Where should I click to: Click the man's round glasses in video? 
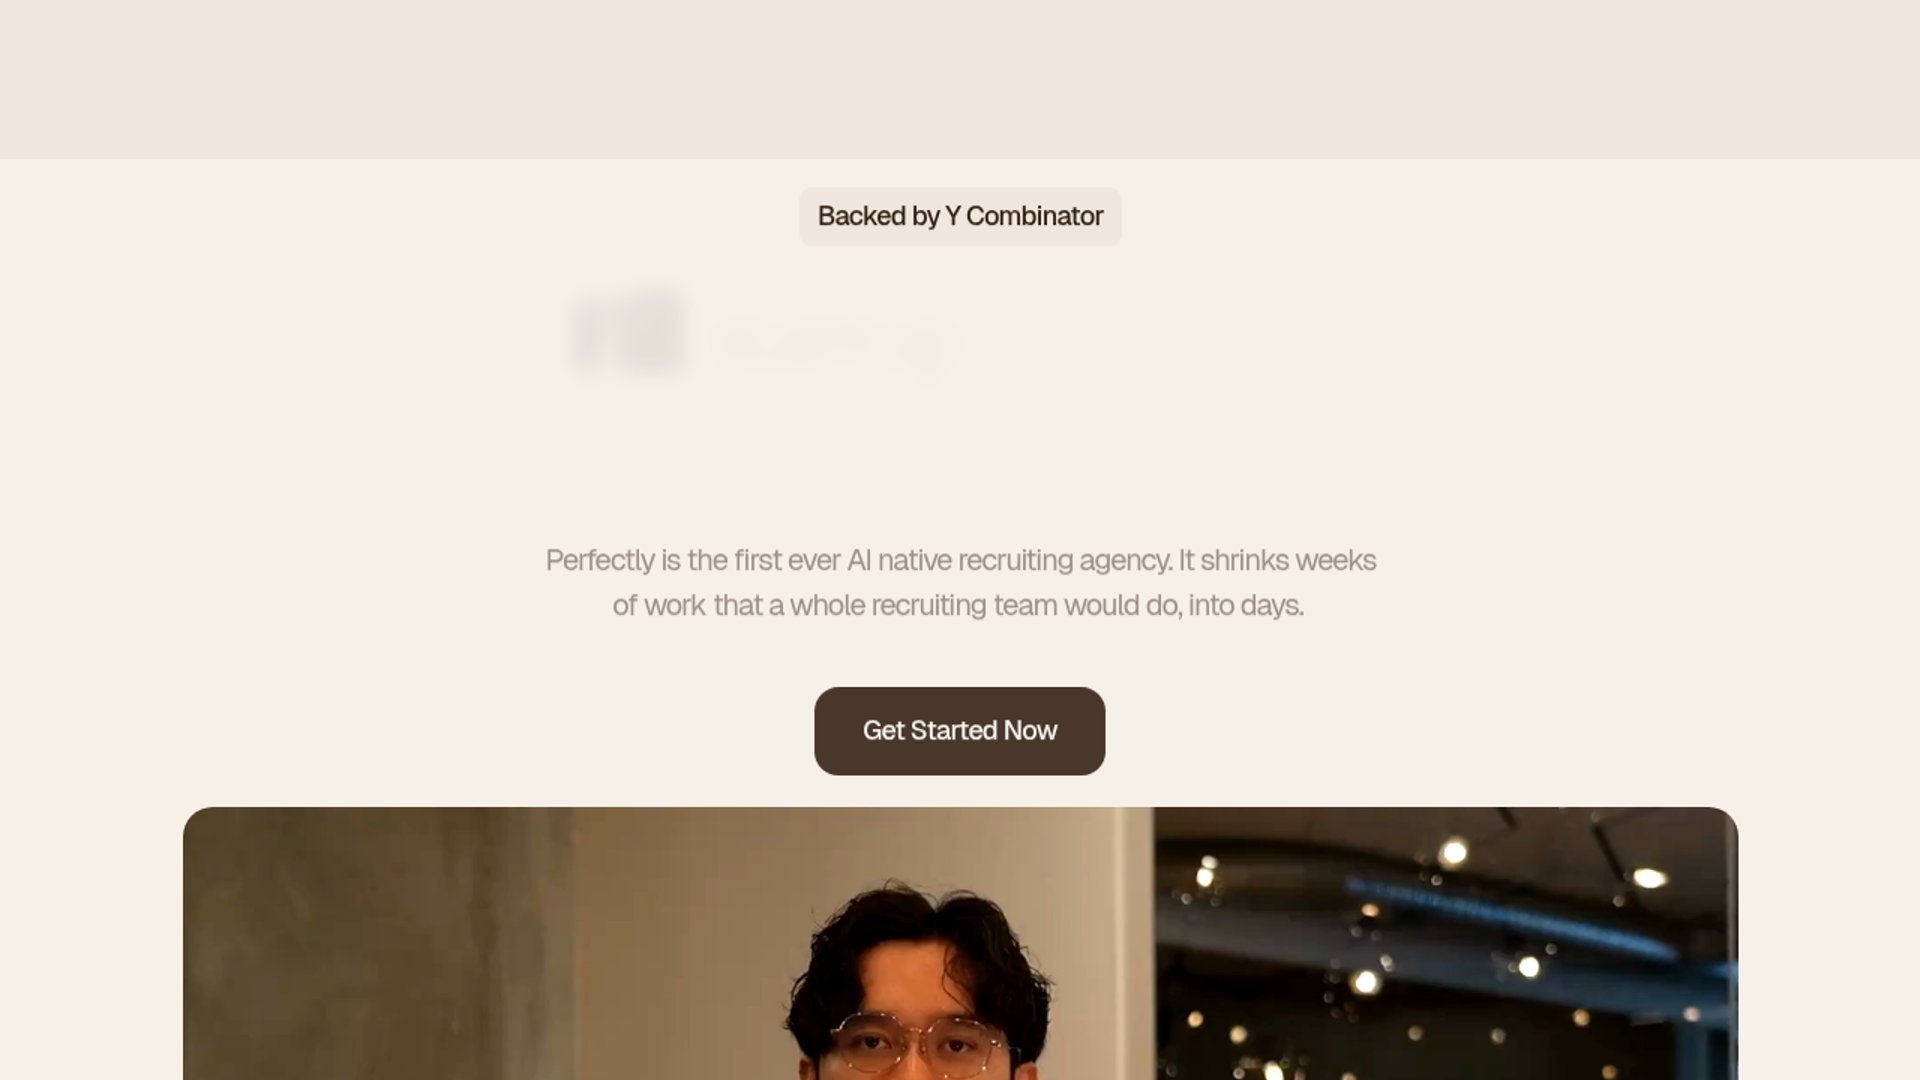click(915, 1046)
